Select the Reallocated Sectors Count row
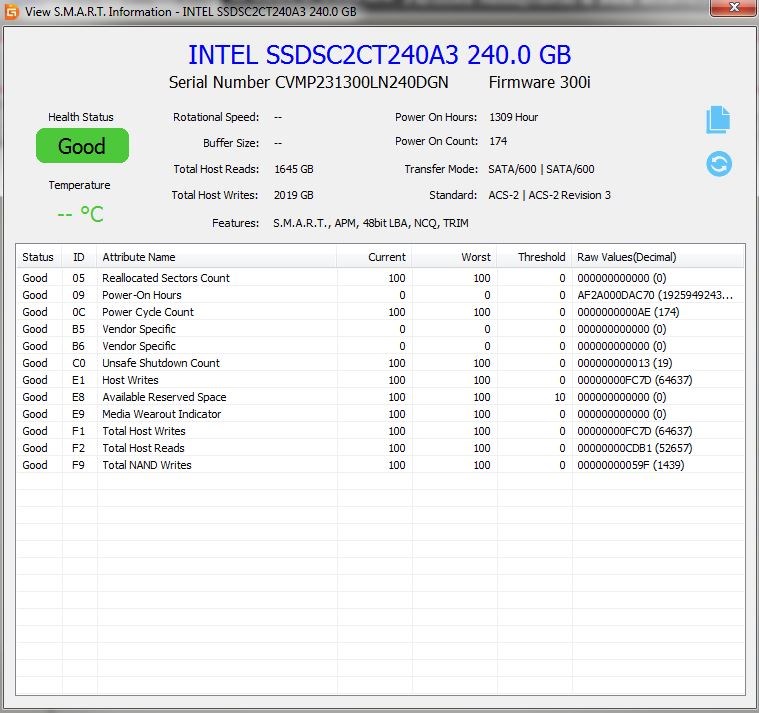Viewport: 759px width, 713px height. pos(380,278)
